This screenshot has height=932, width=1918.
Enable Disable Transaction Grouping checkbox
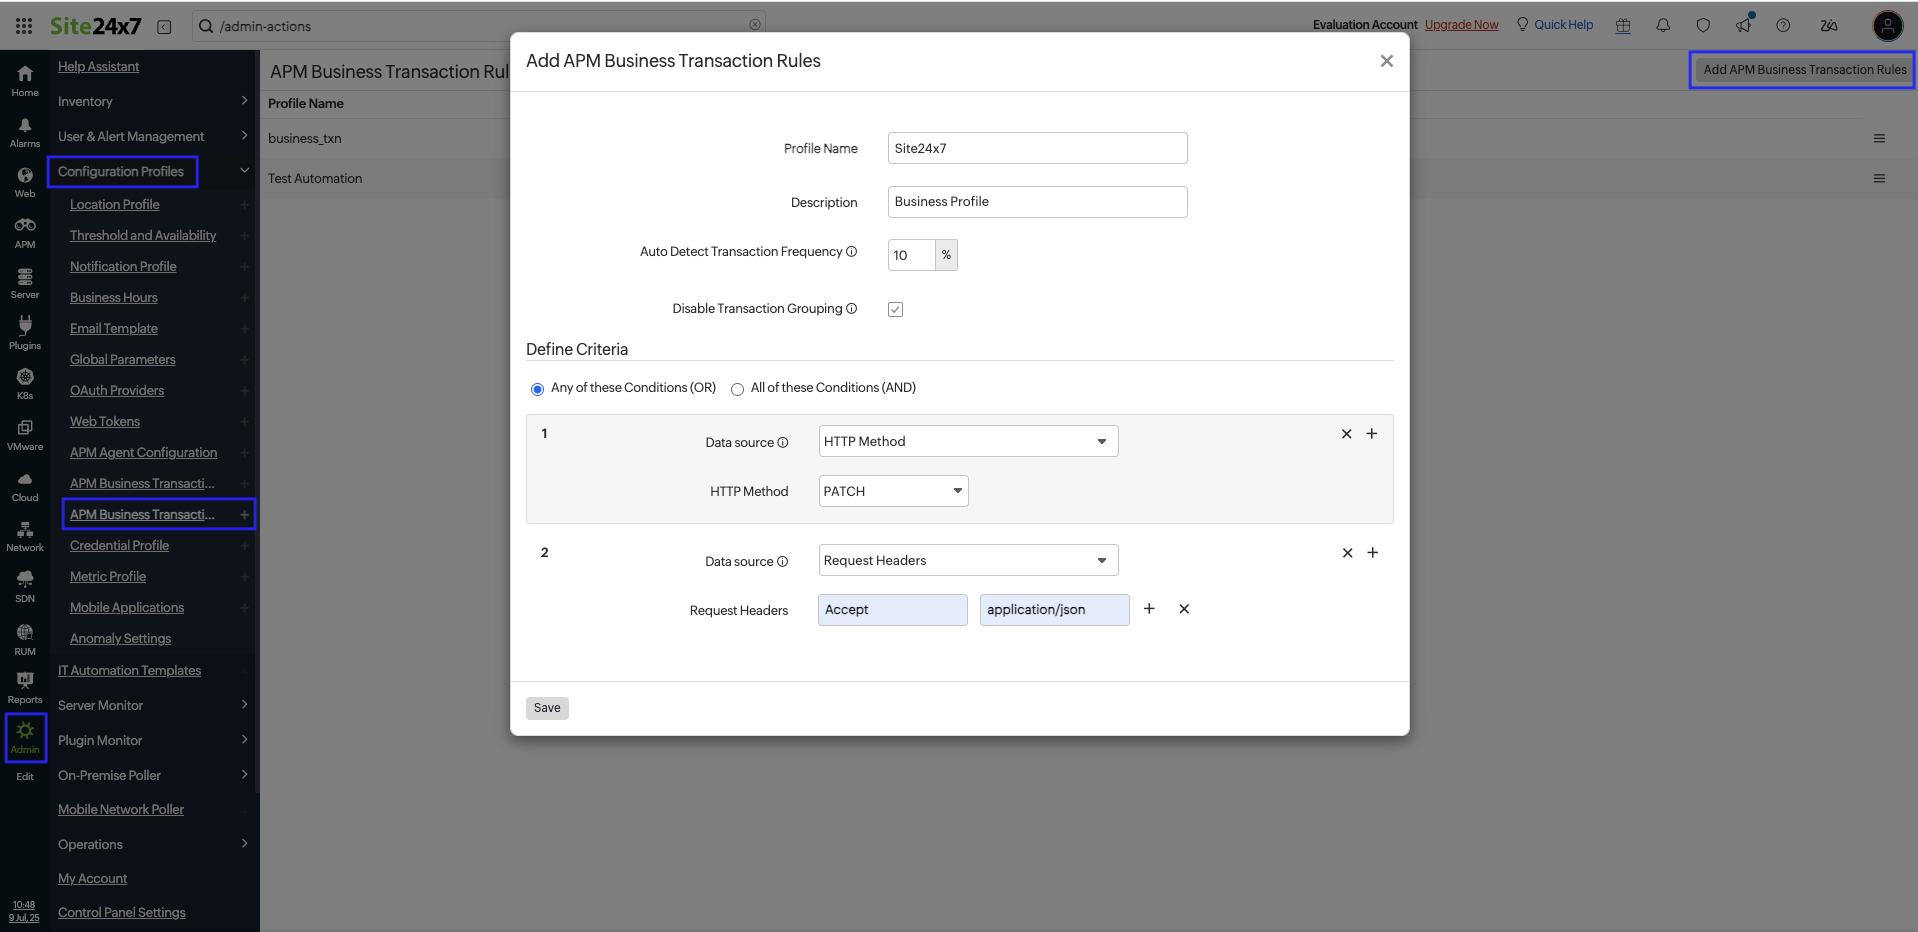pyautogui.click(x=895, y=309)
